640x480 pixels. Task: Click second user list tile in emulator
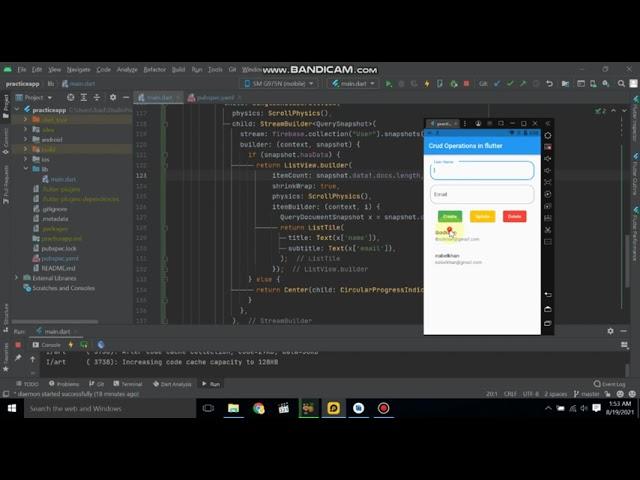point(482,259)
